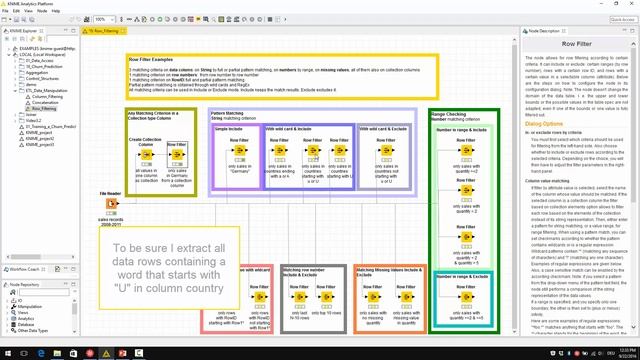The height and width of the screenshot is (360, 640).
Task: Select the Create Collection Column node
Action: pyautogui.click(x=146, y=155)
